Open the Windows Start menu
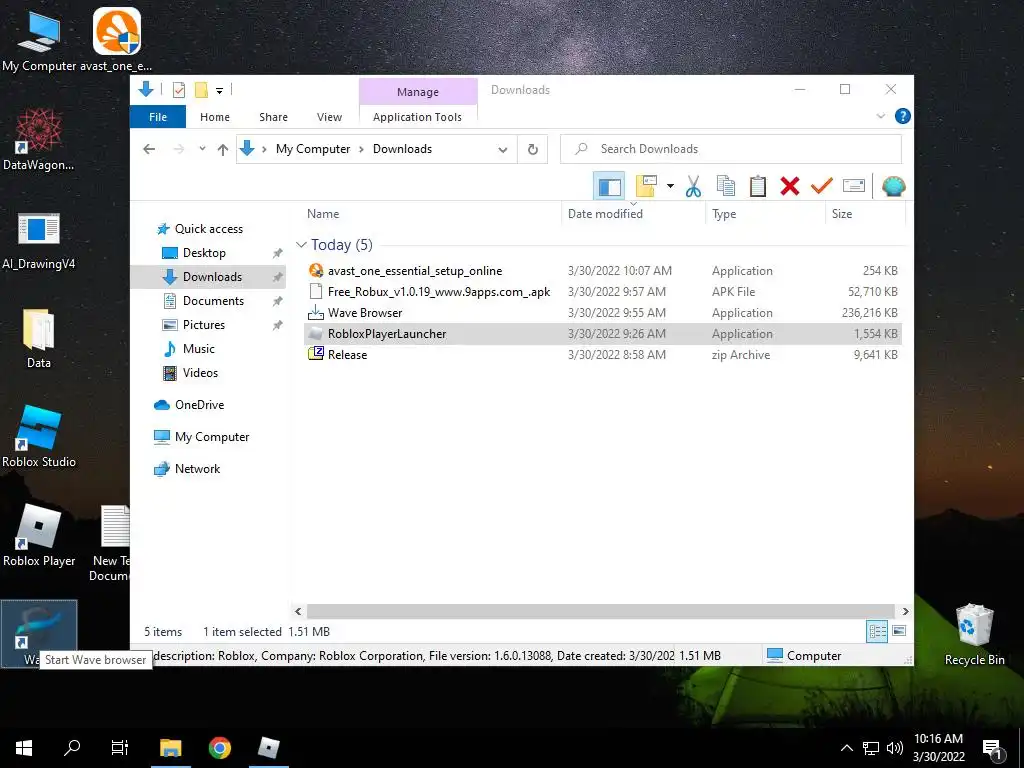The height and width of the screenshot is (768, 1024). click(24, 748)
